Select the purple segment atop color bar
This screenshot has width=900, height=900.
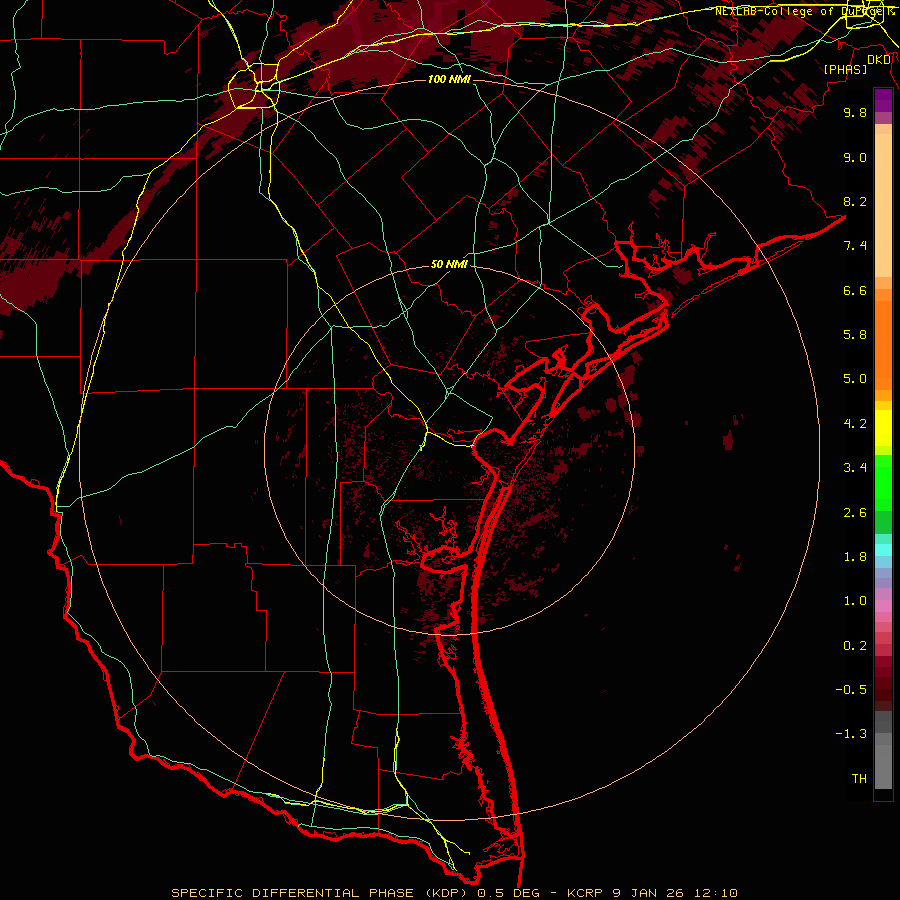tap(883, 100)
